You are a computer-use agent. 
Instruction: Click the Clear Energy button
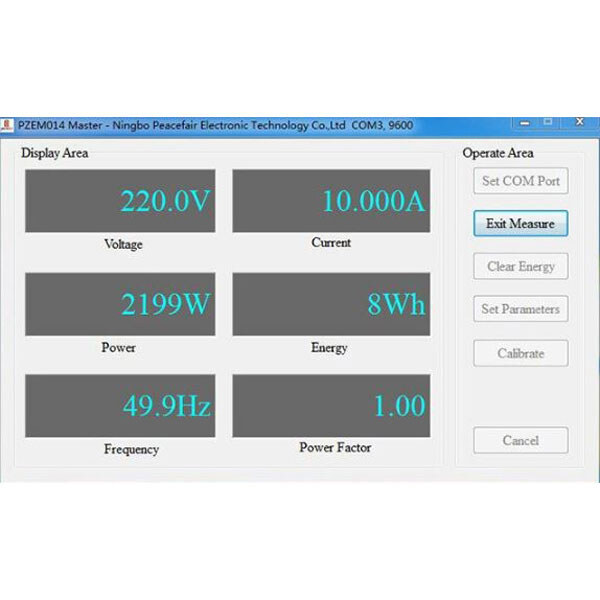tap(520, 266)
